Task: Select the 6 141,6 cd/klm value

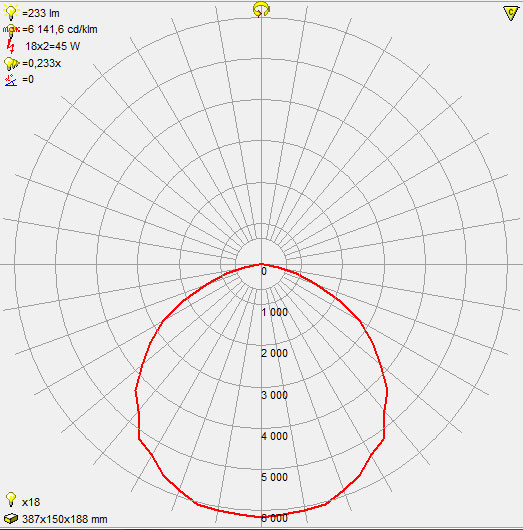Action: [60, 29]
